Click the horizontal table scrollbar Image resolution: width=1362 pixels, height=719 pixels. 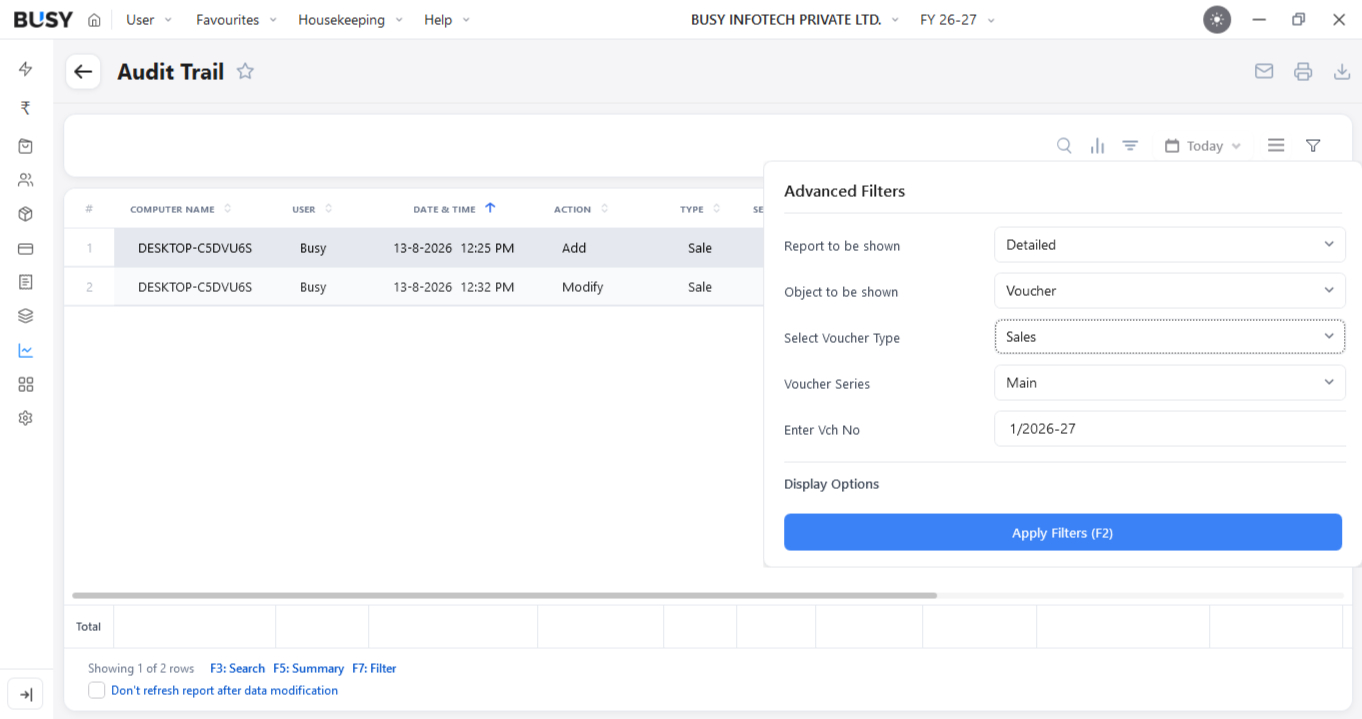coord(505,595)
